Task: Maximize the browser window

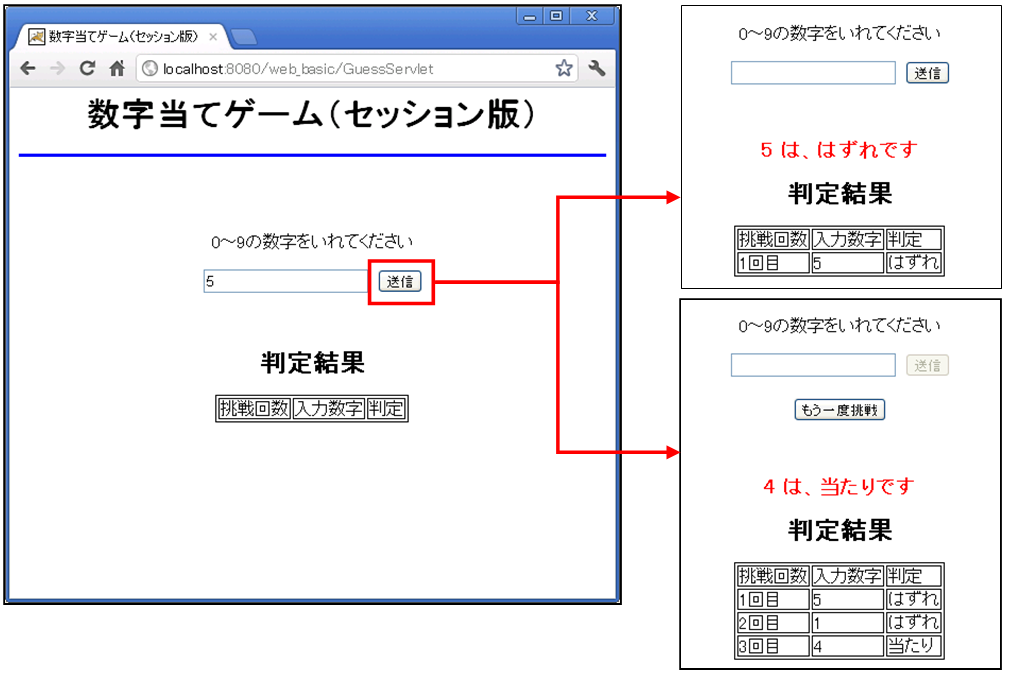Action: click(x=556, y=16)
